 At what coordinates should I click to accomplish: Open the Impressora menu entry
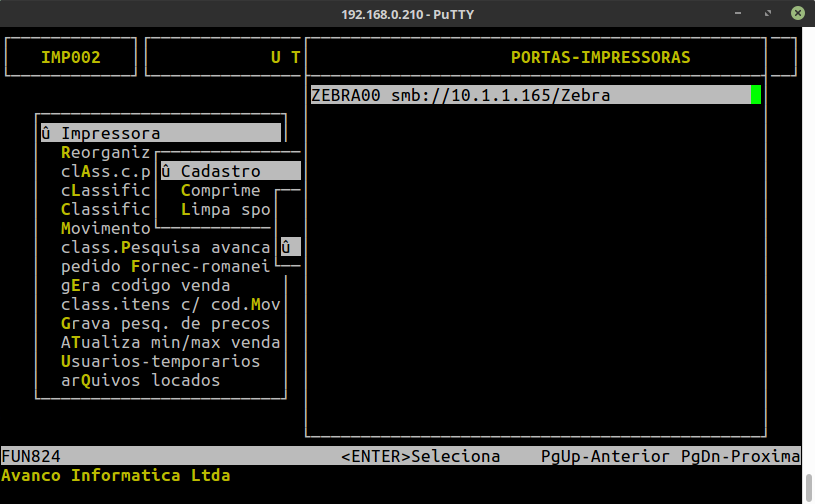110,134
